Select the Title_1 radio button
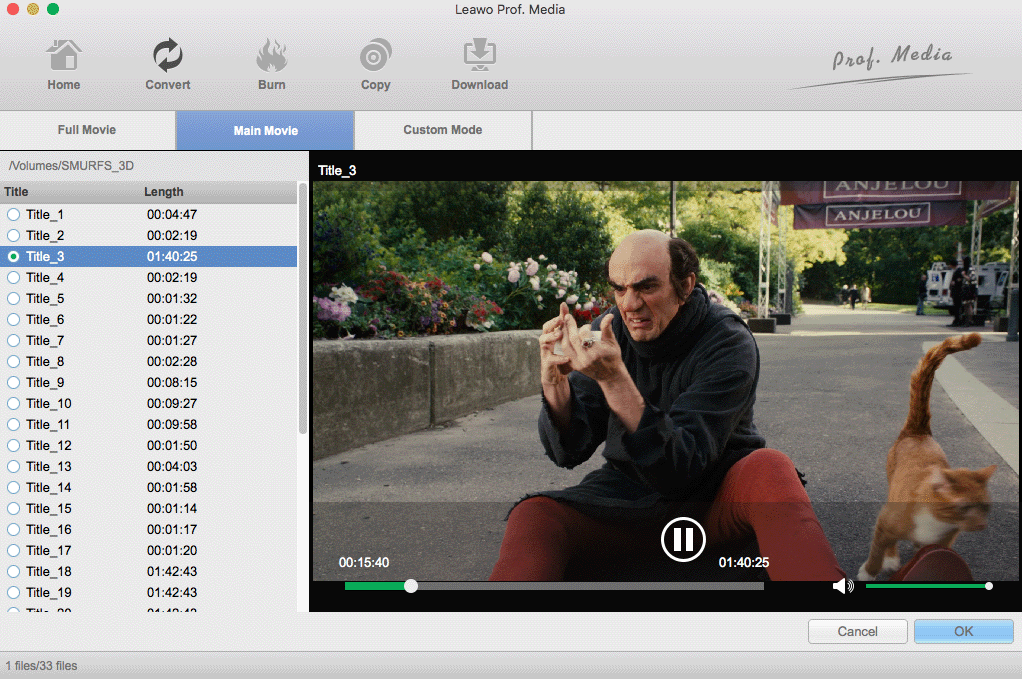1022x679 pixels. pyautogui.click(x=14, y=214)
